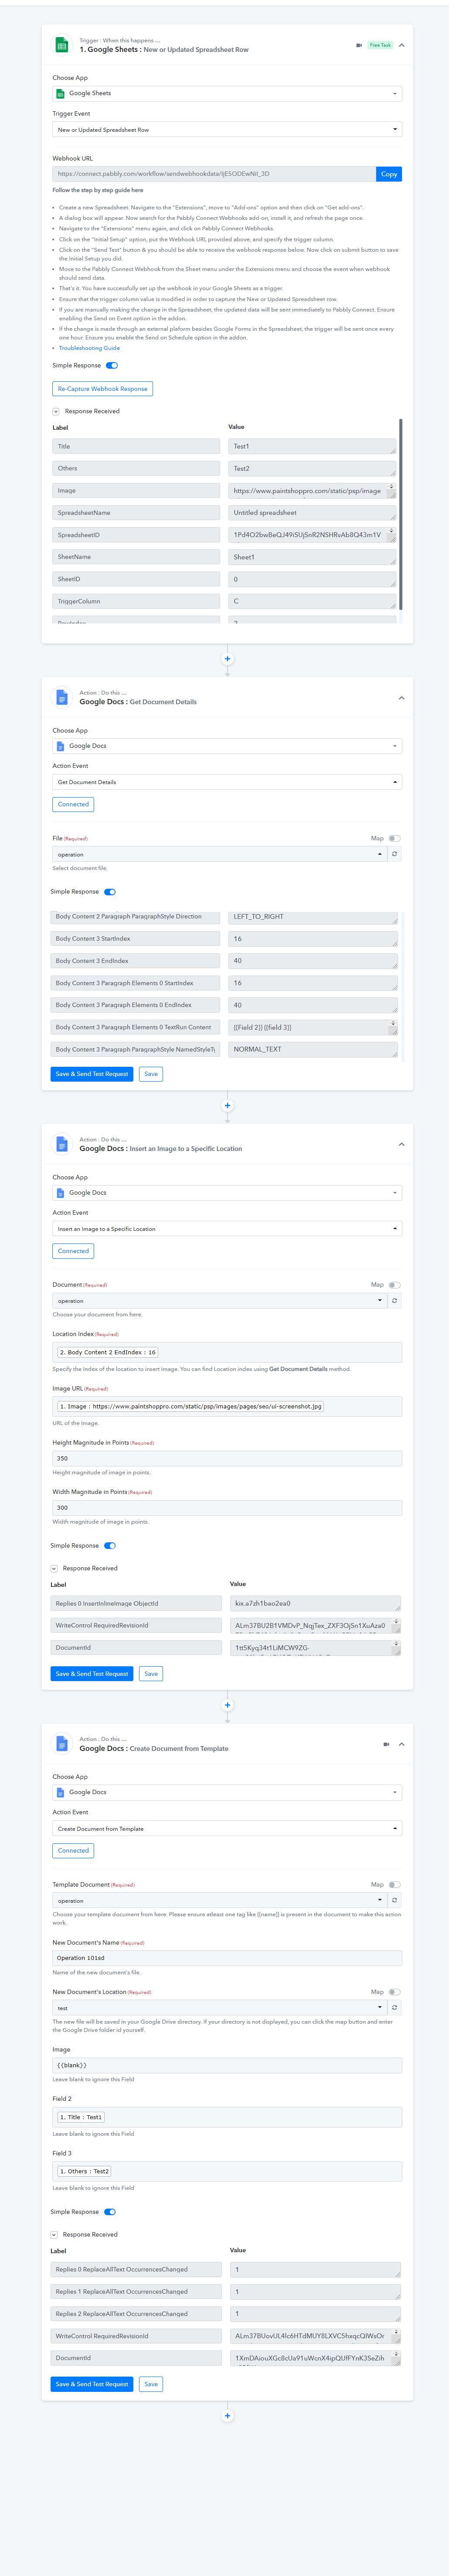Open Trigger Event dropdown New or Updated Spreadsheet Row
This screenshot has width=449, height=2576.
click(x=227, y=129)
